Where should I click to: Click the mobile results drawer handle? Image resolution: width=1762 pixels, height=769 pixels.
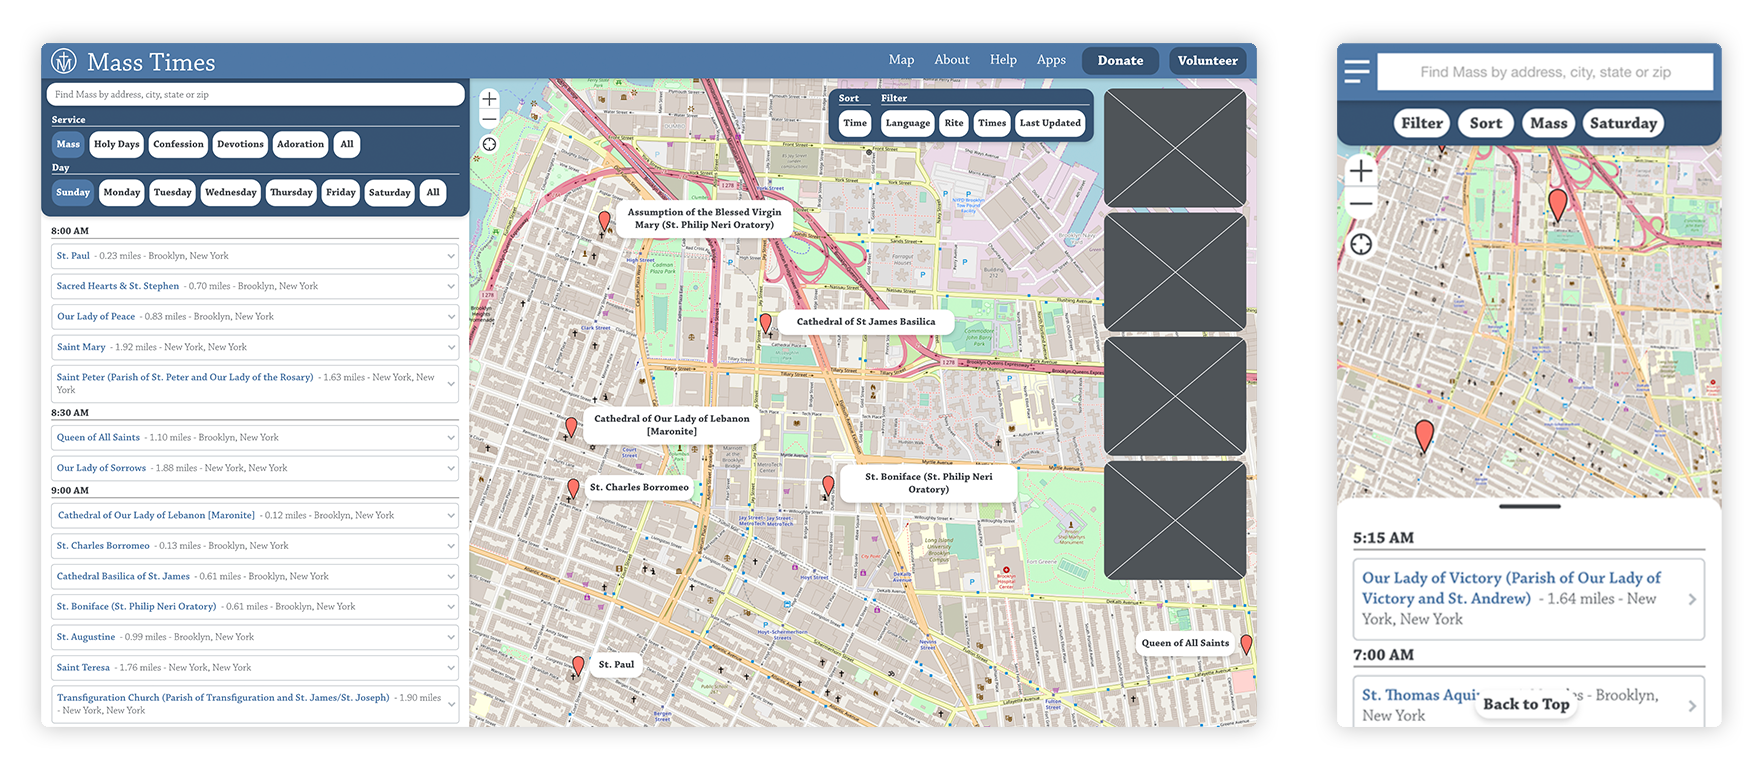point(1529,506)
